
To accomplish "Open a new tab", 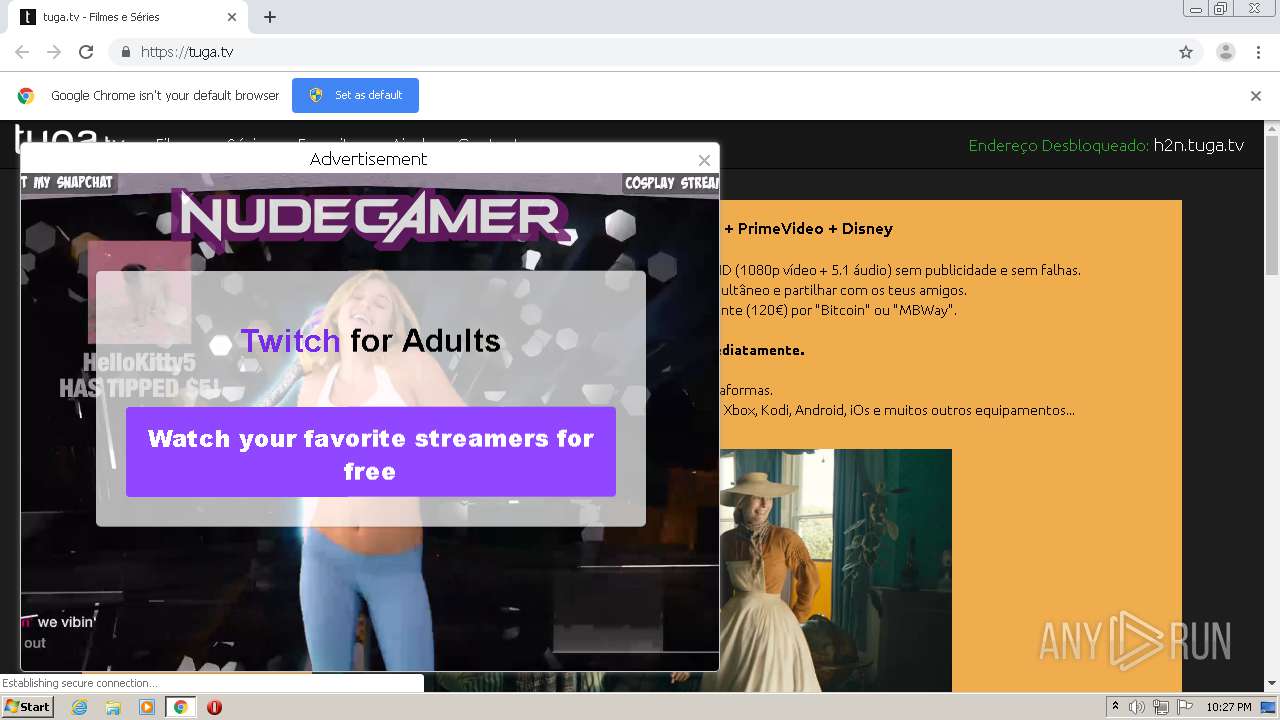I will (270, 17).
